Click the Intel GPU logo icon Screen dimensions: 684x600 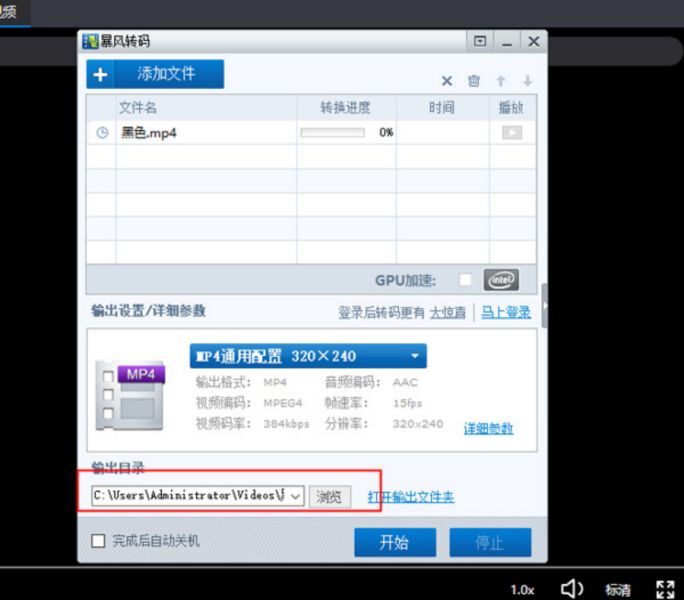point(501,280)
